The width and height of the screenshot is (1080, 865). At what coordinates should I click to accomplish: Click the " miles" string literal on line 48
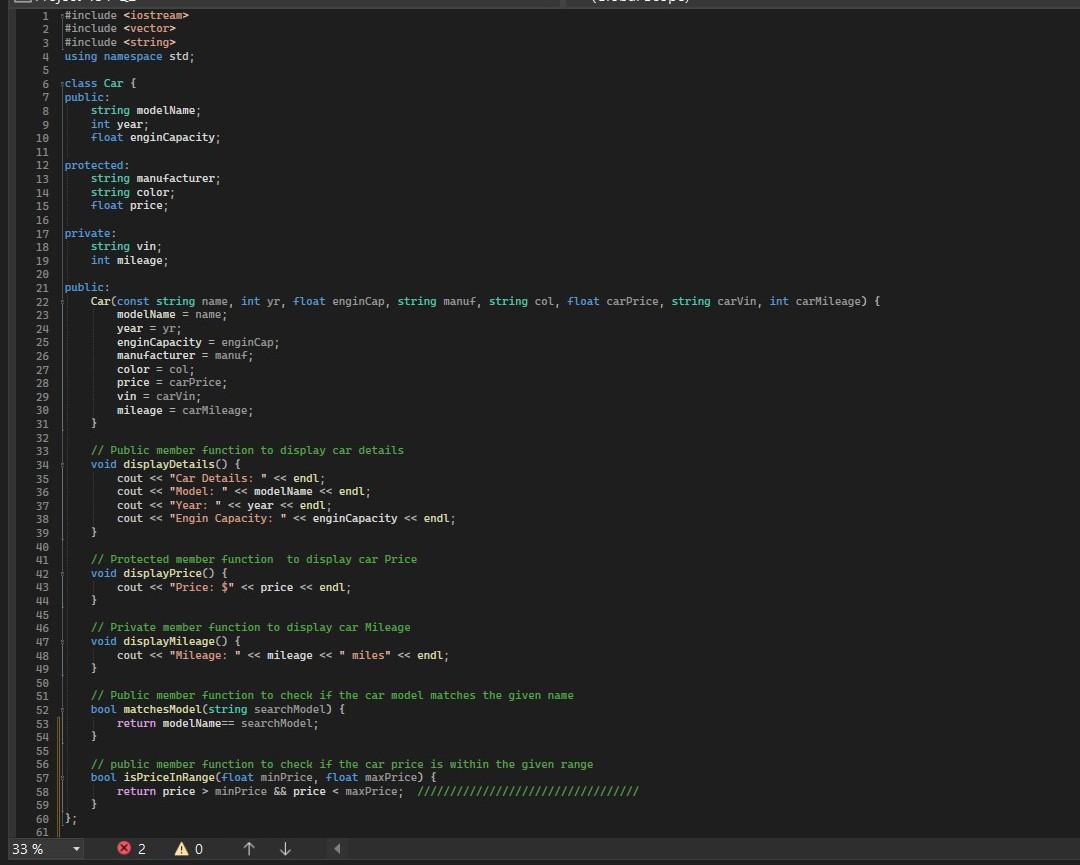(x=365, y=655)
